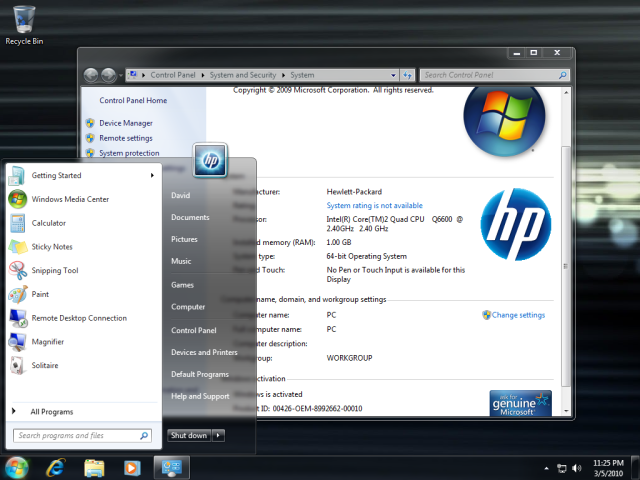Show hidden tray icons arrow
Screen dimensions: 640x480
pos(546,468)
